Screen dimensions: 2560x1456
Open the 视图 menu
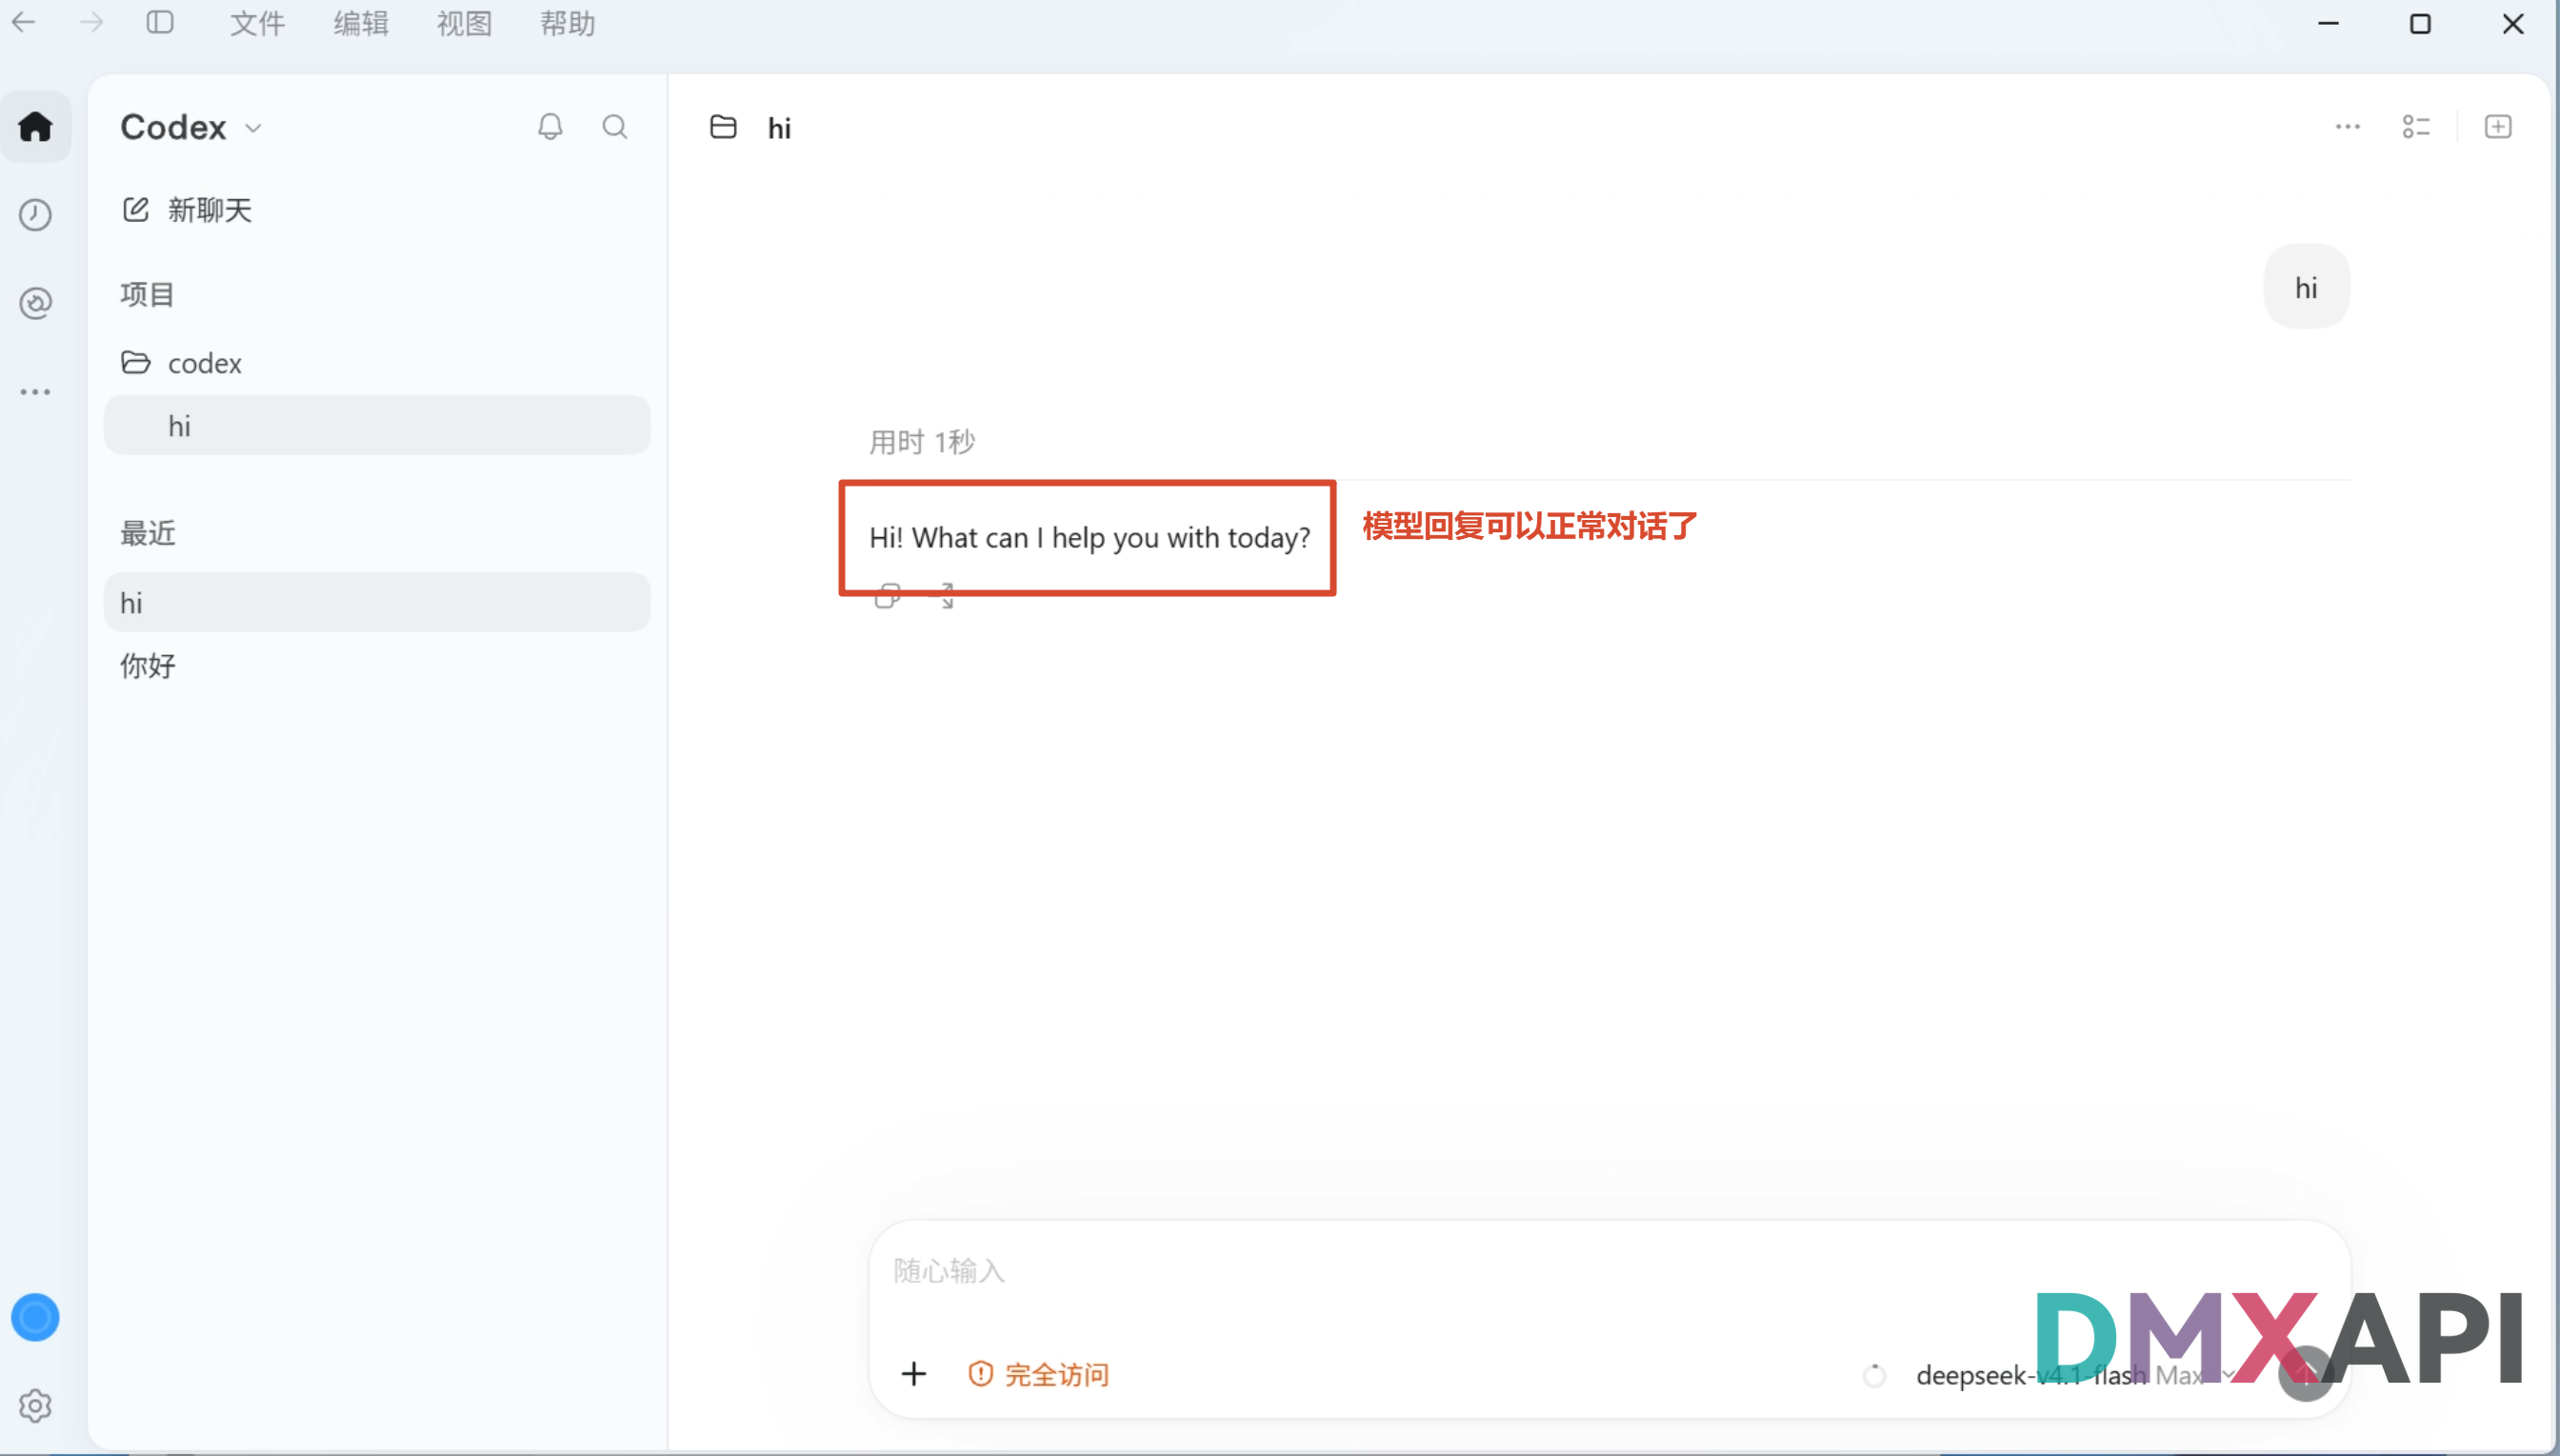pos(464,23)
